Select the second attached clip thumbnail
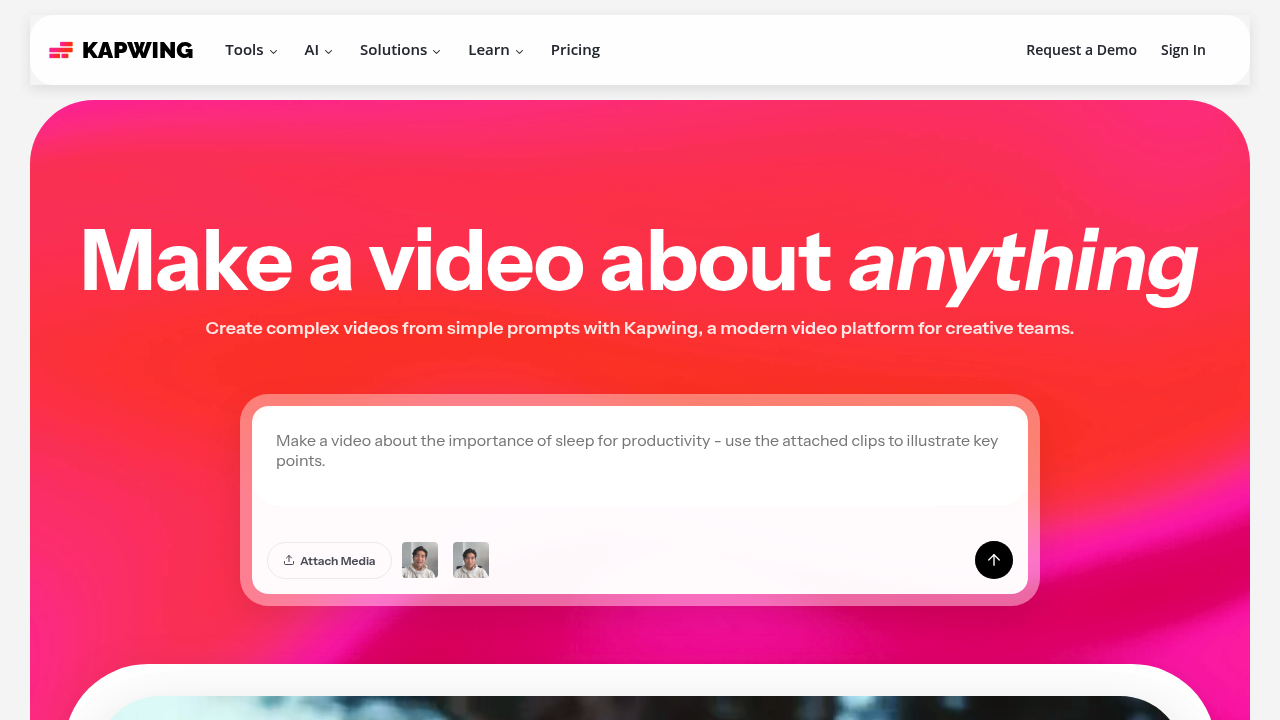The image size is (1280, 720). [471, 560]
